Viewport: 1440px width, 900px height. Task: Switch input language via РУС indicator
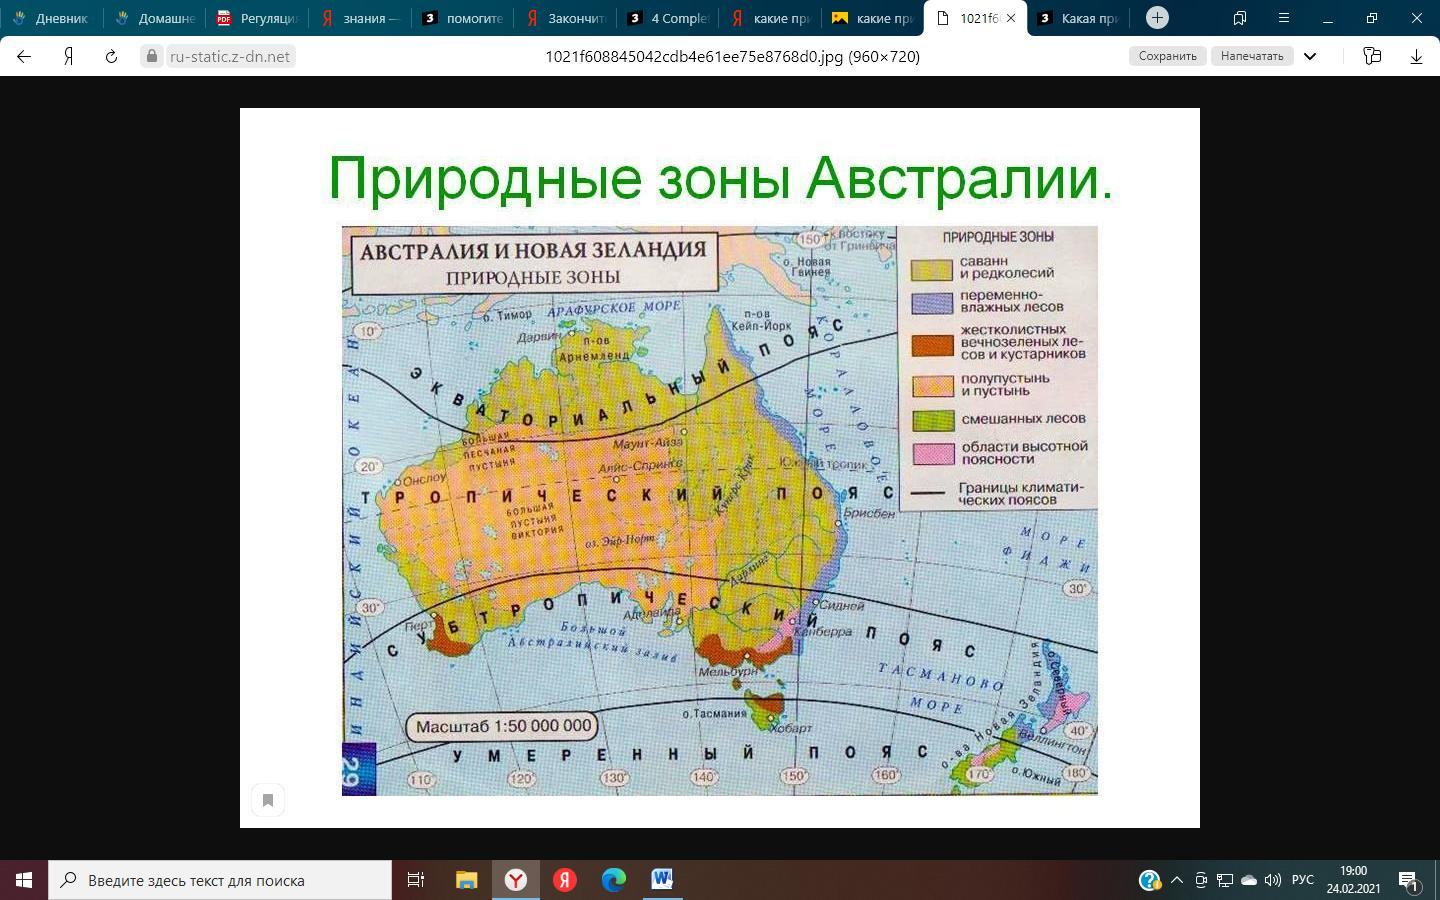coord(1302,880)
